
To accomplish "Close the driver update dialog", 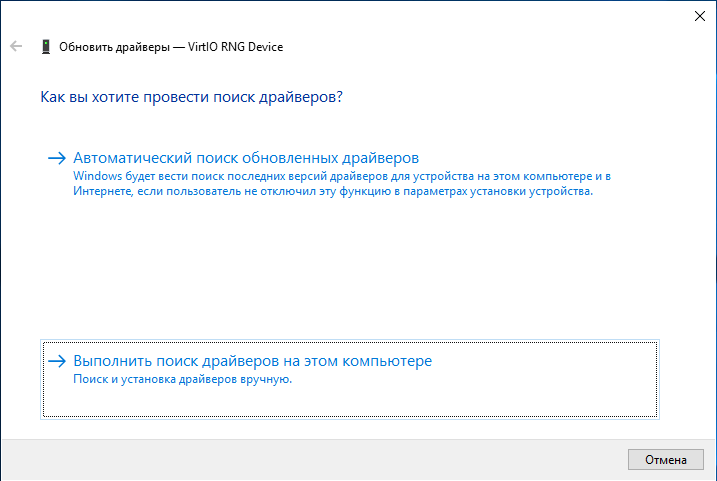I will (700, 16).
